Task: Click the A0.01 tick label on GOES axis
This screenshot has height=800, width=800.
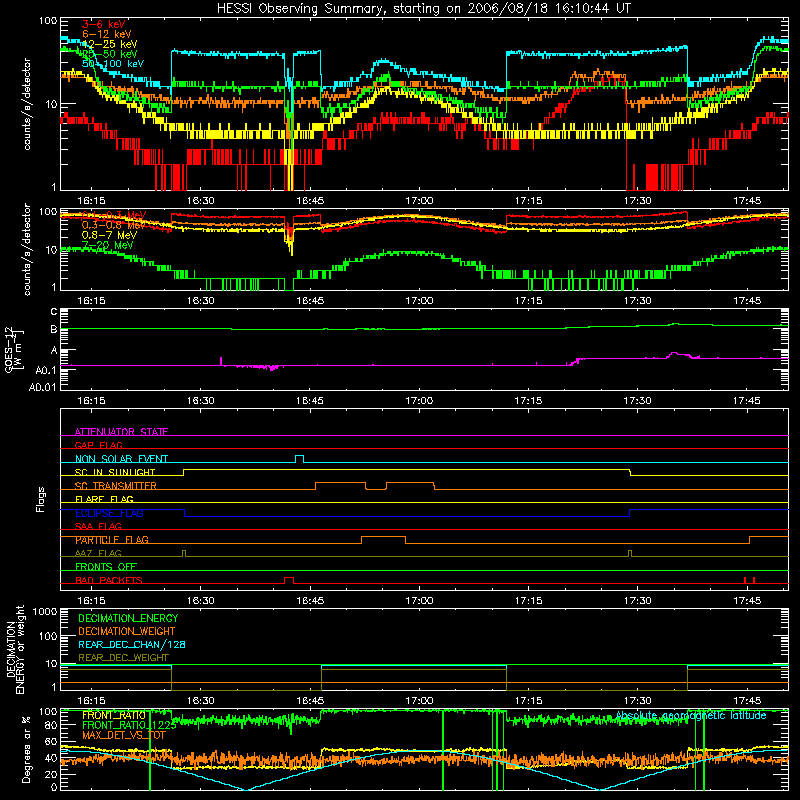Action: pyautogui.click(x=43, y=387)
